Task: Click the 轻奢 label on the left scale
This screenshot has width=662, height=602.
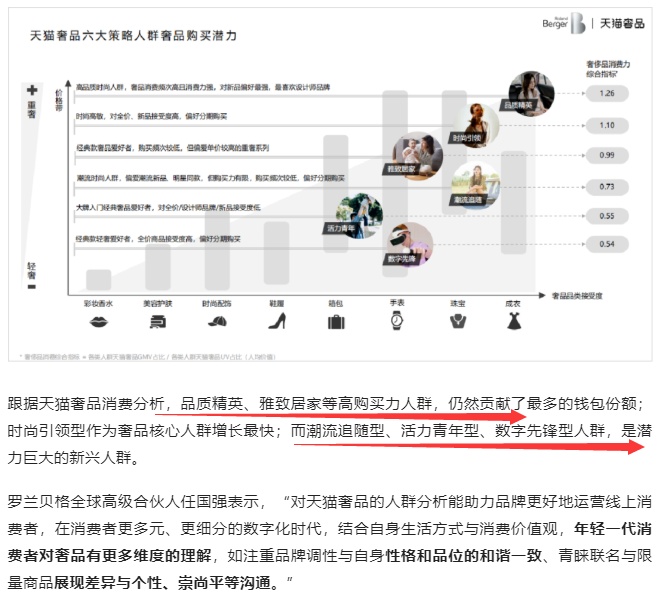Action: tap(32, 271)
